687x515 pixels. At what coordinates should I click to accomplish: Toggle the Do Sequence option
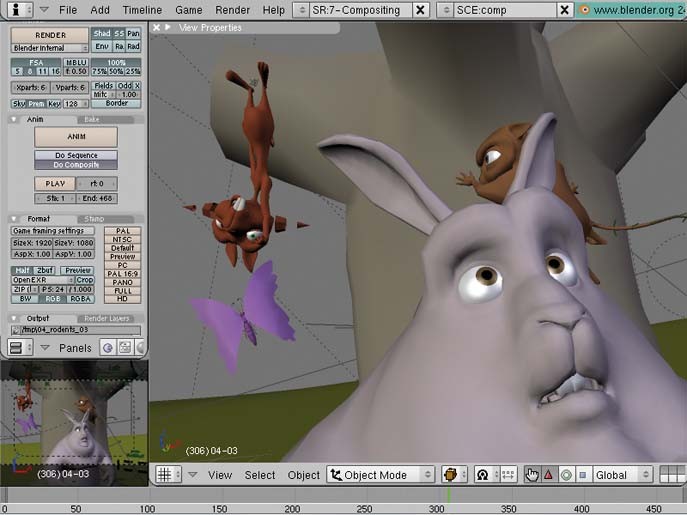pyautogui.click(x=75, y=155)
